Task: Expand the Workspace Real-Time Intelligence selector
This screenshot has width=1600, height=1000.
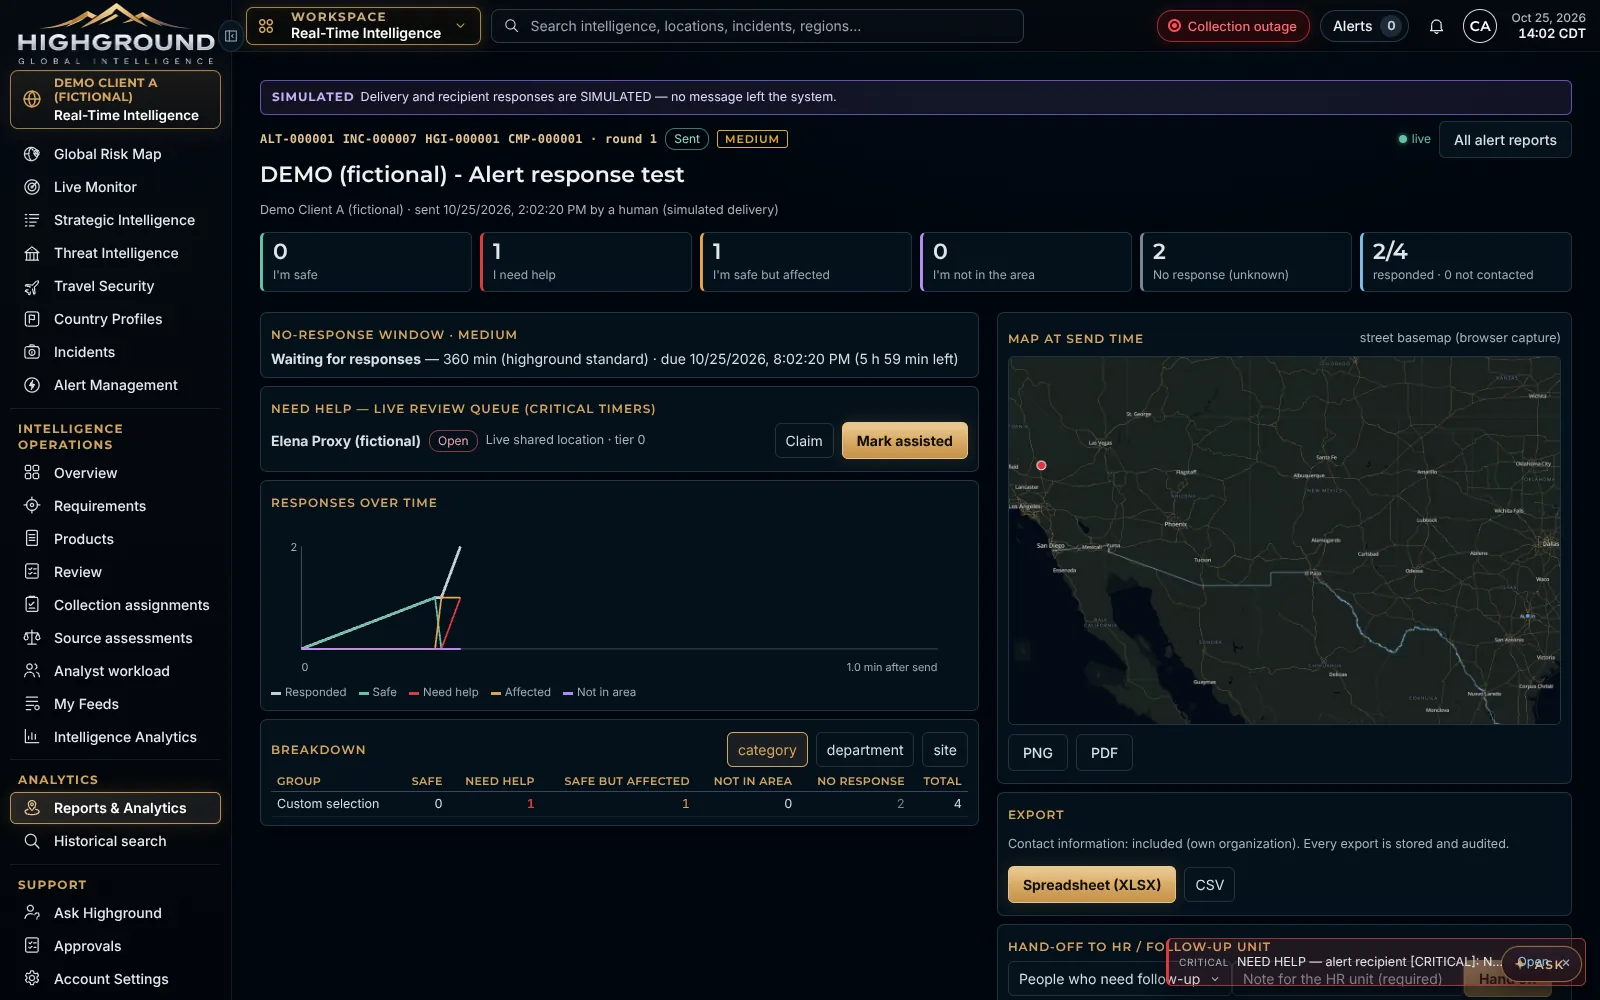Action: [x=363, y=26]
